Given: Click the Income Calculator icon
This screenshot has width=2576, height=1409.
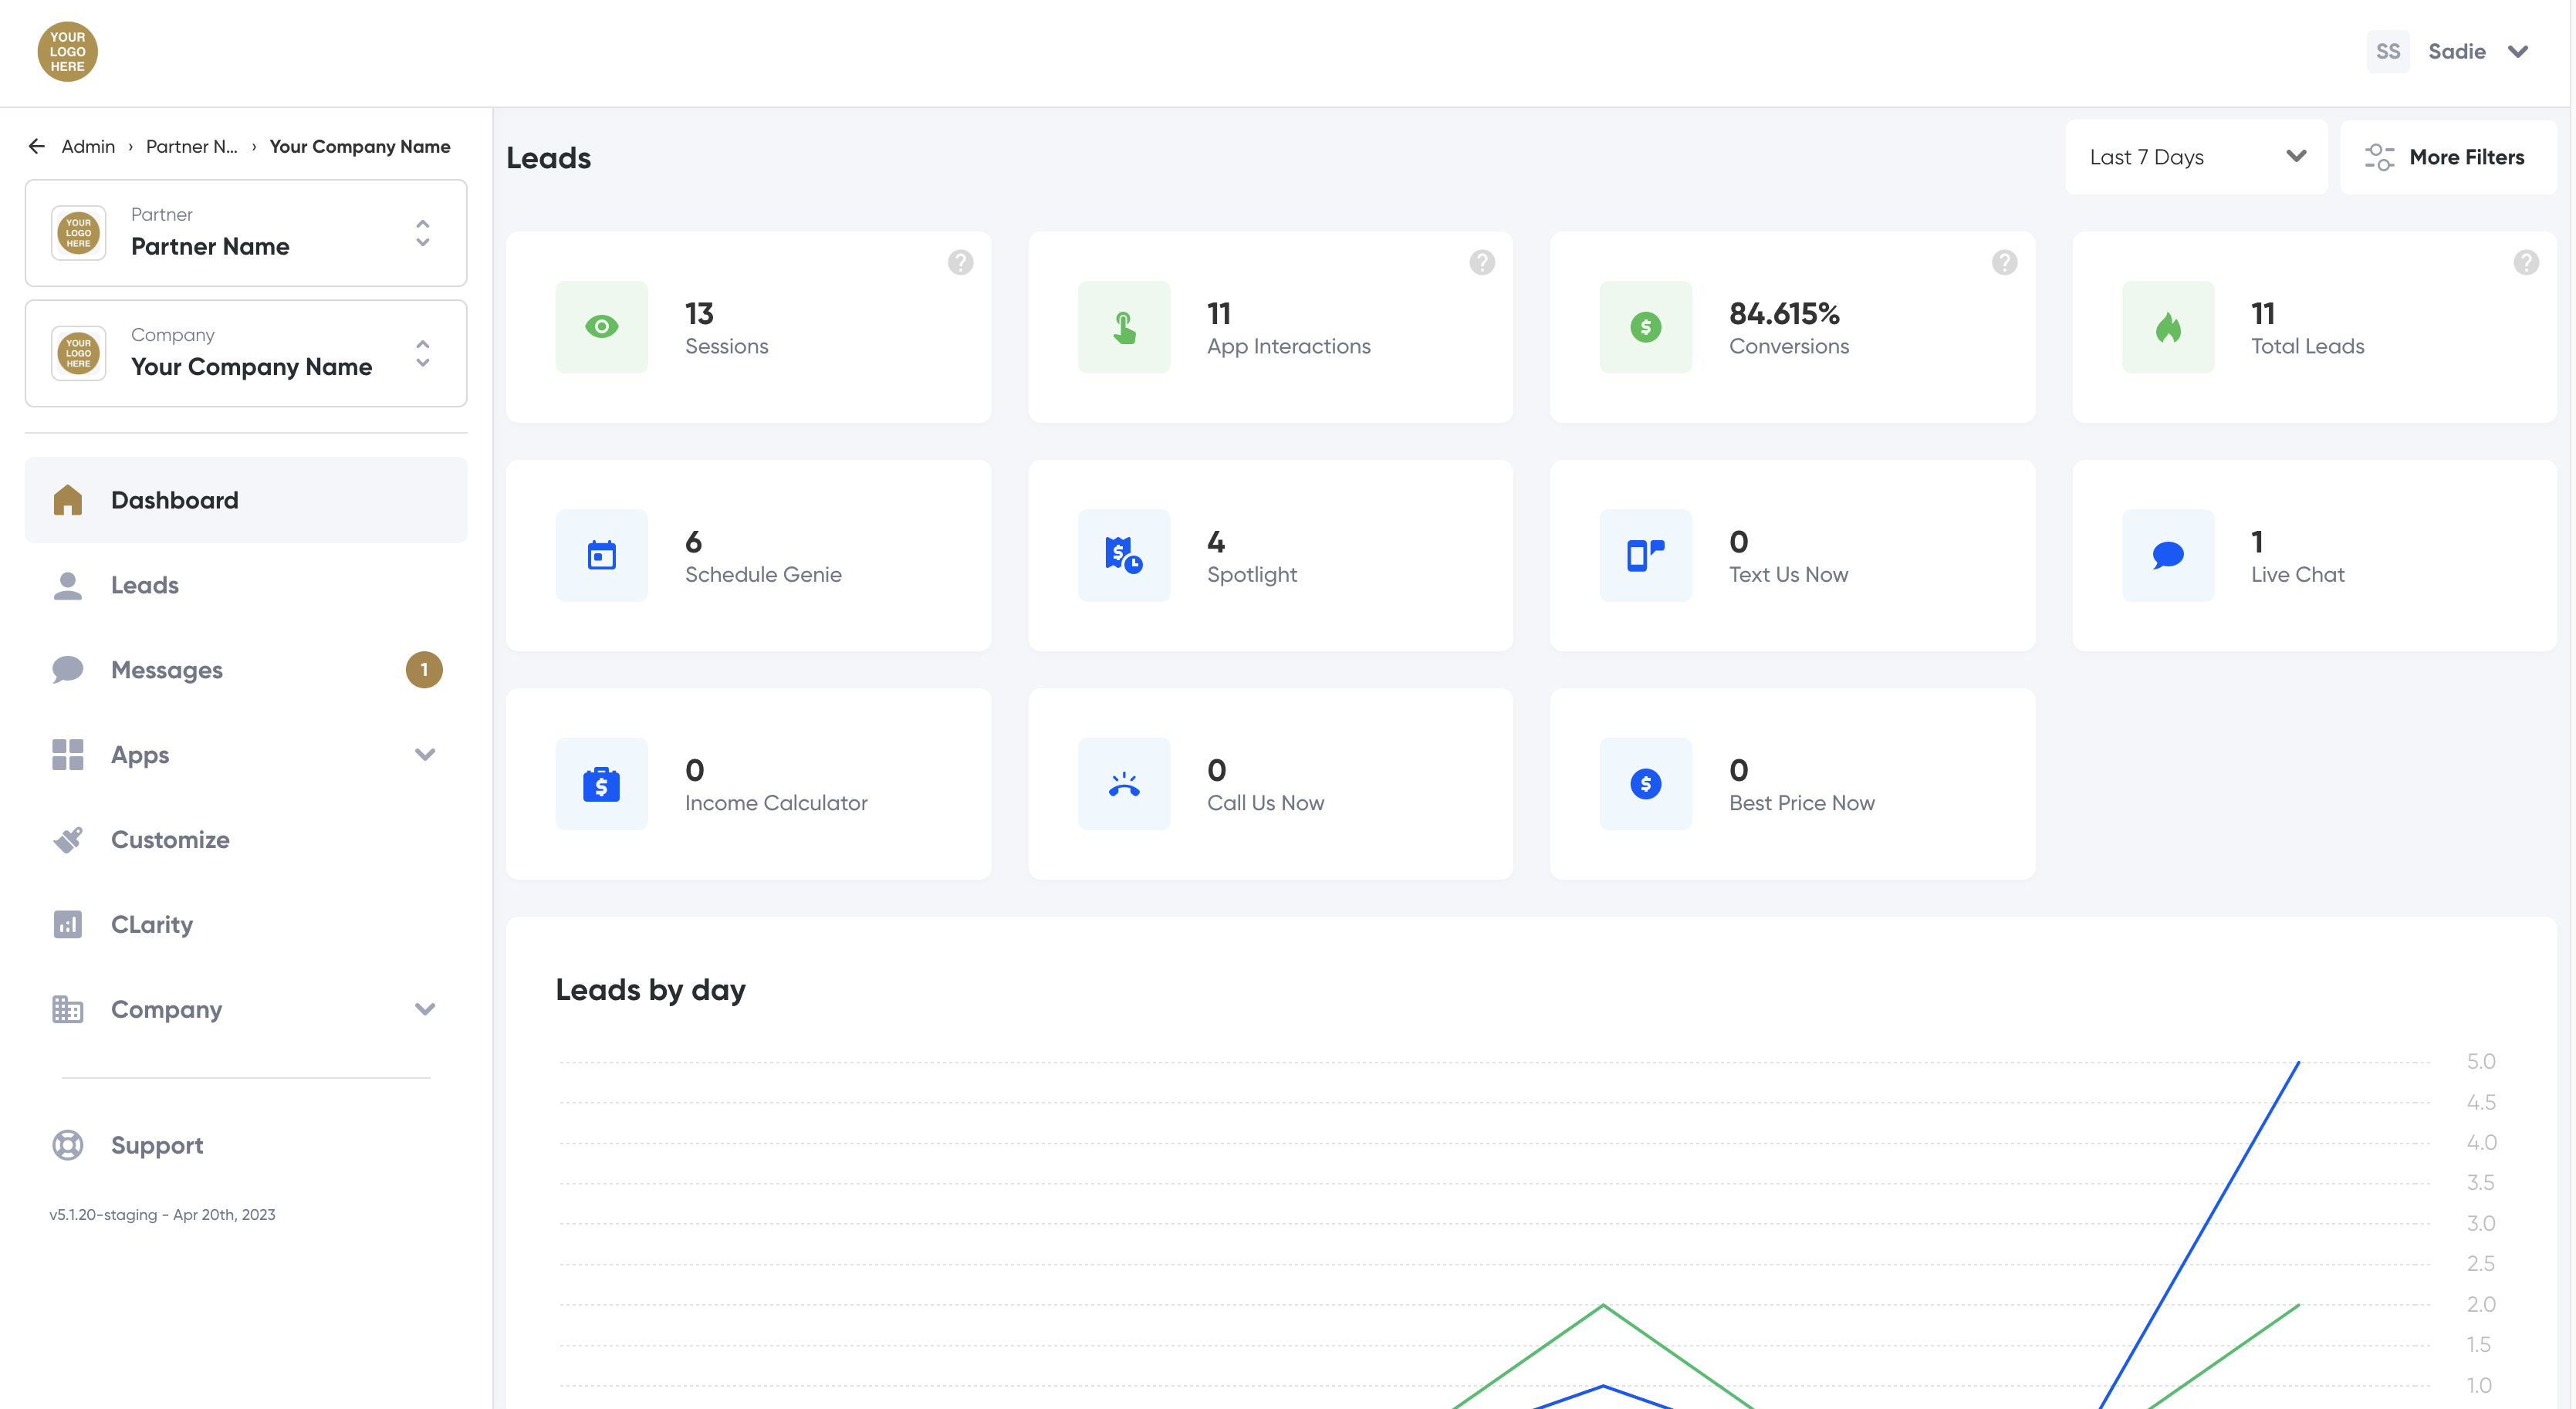Looking at the screenshot, I should [x=601, y=784].
